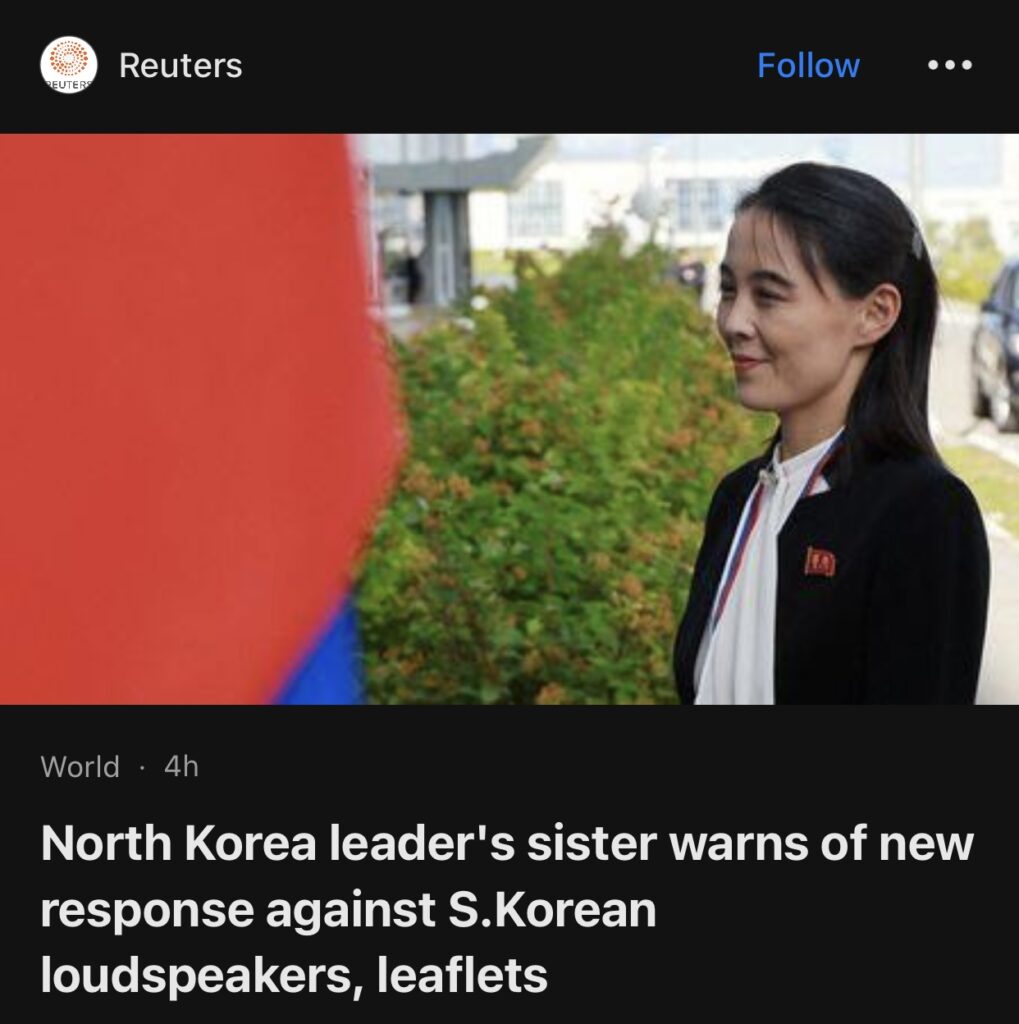Open the three-dot more options menu
The image size is (1019, 1024).
950,65
